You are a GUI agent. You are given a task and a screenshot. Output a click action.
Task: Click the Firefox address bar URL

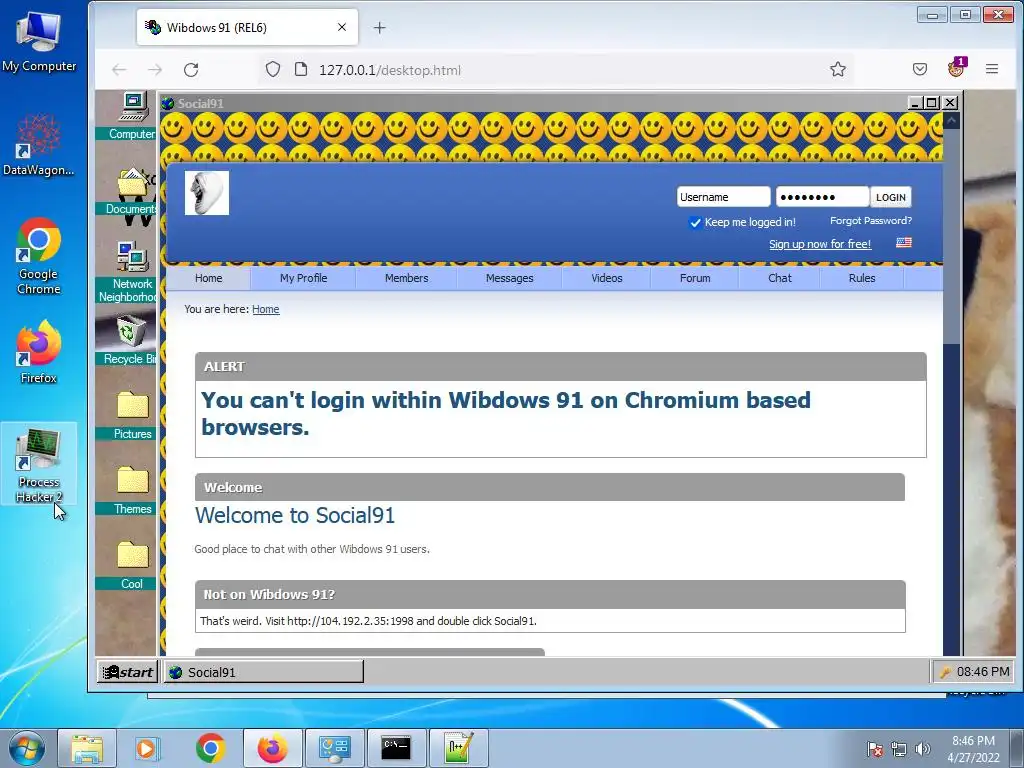(390, 70)
